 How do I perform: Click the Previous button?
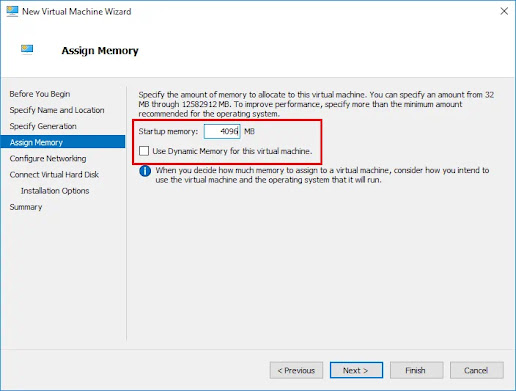tap(296, 370)
